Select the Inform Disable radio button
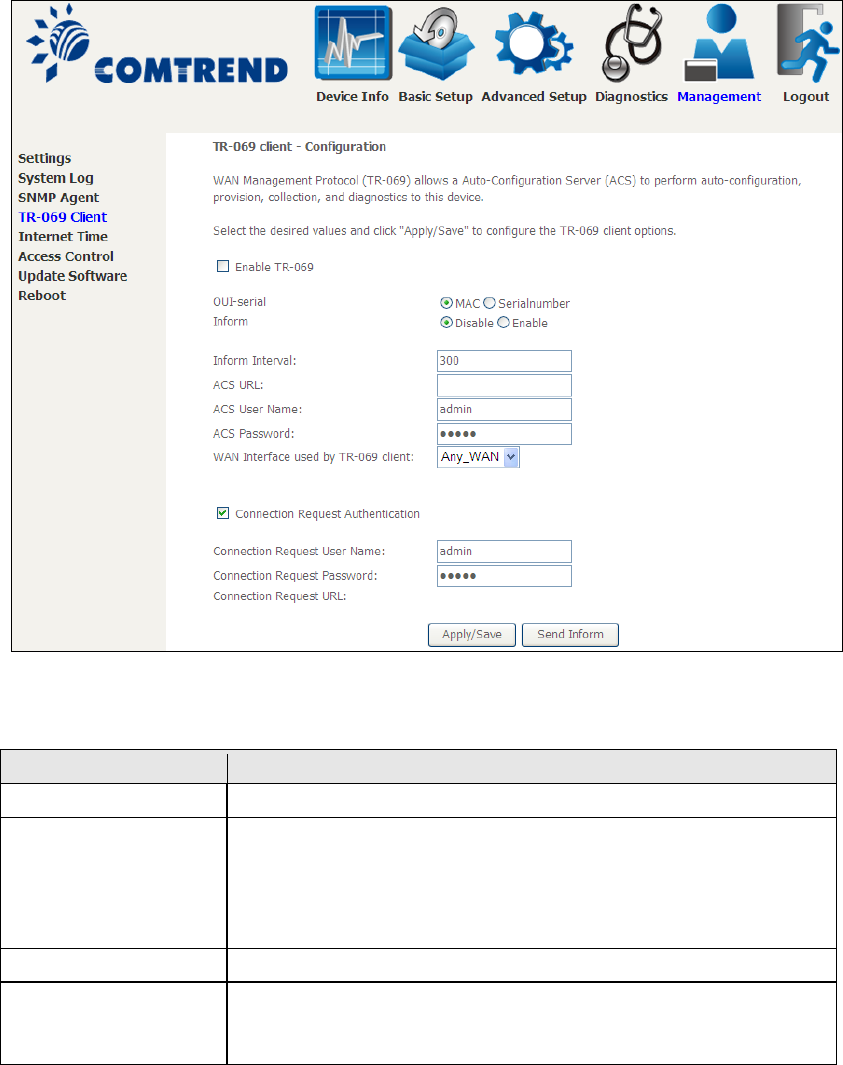843x1065 pixels. pyautogui.click(x=446, y=323)
